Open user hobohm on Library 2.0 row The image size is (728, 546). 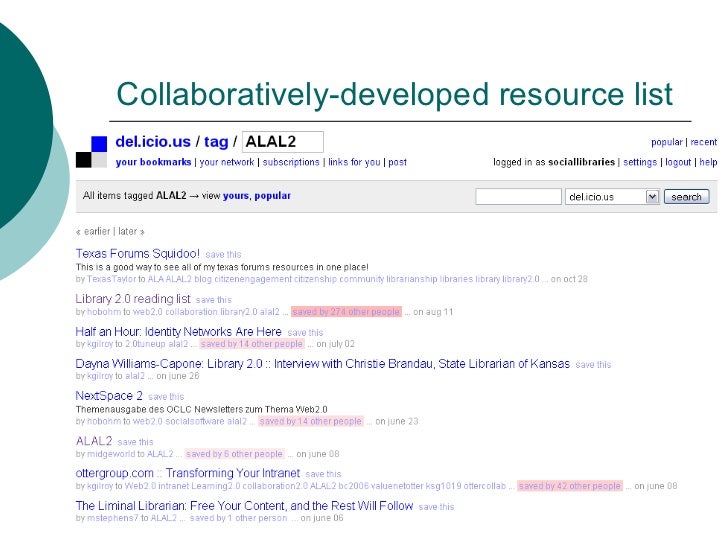(104, 312)
